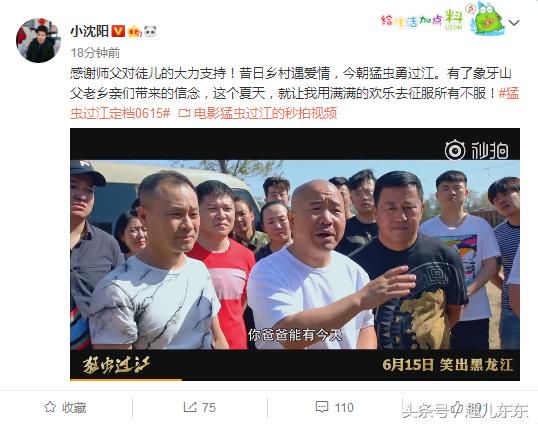Play the embedded 秒拍 video

[x=295, y=254]
